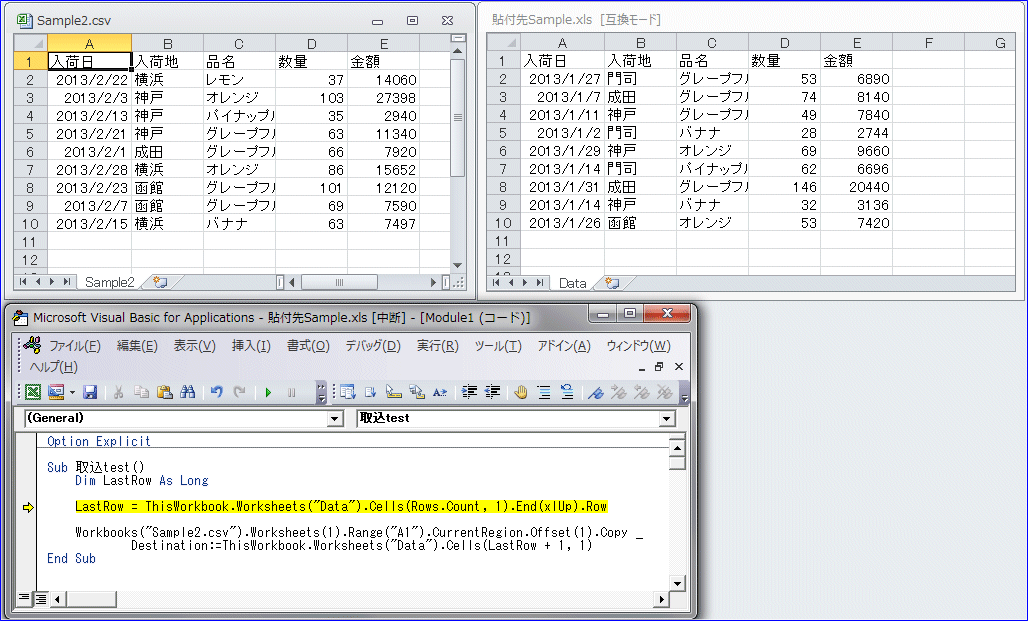The width and height of the screenshot is (1028, 621).
Task: Click the Save icon in VBA toolbar
Action: pyautogui.click(x=90, y=393)
